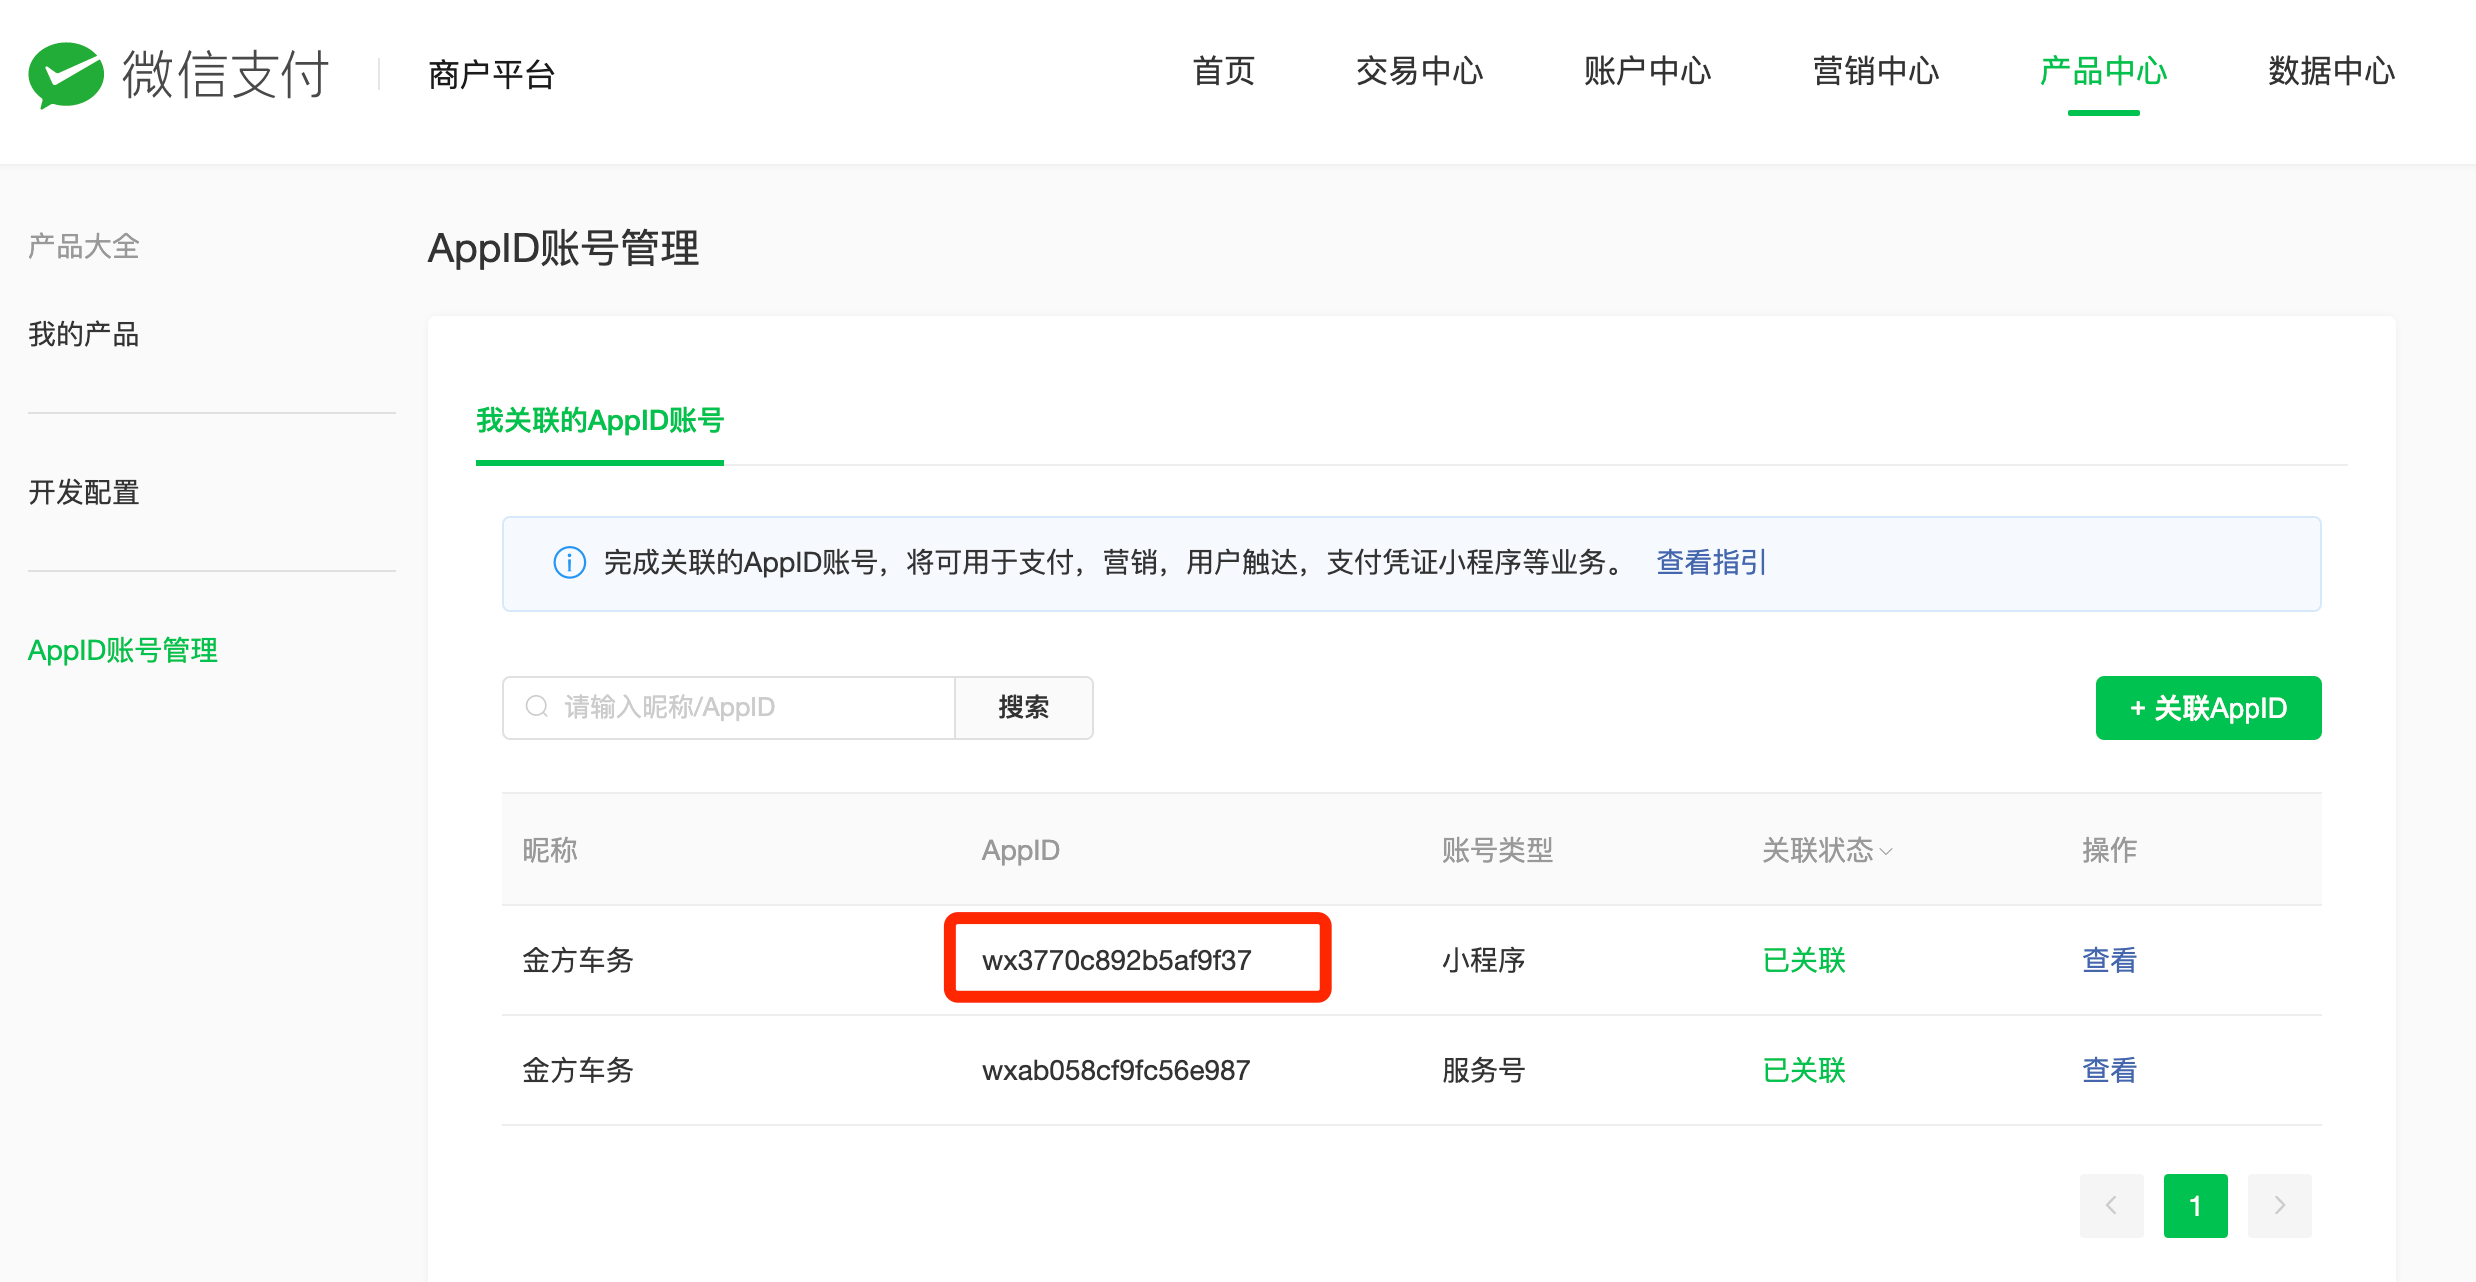Open the 查看指引 link

coord(1711,563)
